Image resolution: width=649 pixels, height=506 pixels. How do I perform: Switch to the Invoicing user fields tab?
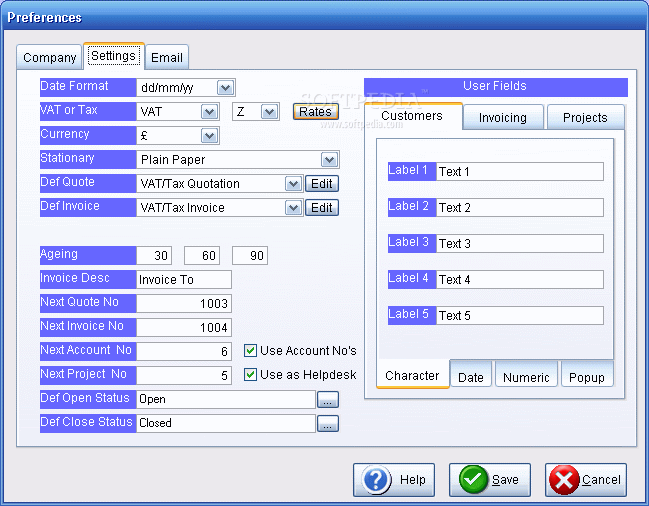pyautogui.click(x=503, y=118)
